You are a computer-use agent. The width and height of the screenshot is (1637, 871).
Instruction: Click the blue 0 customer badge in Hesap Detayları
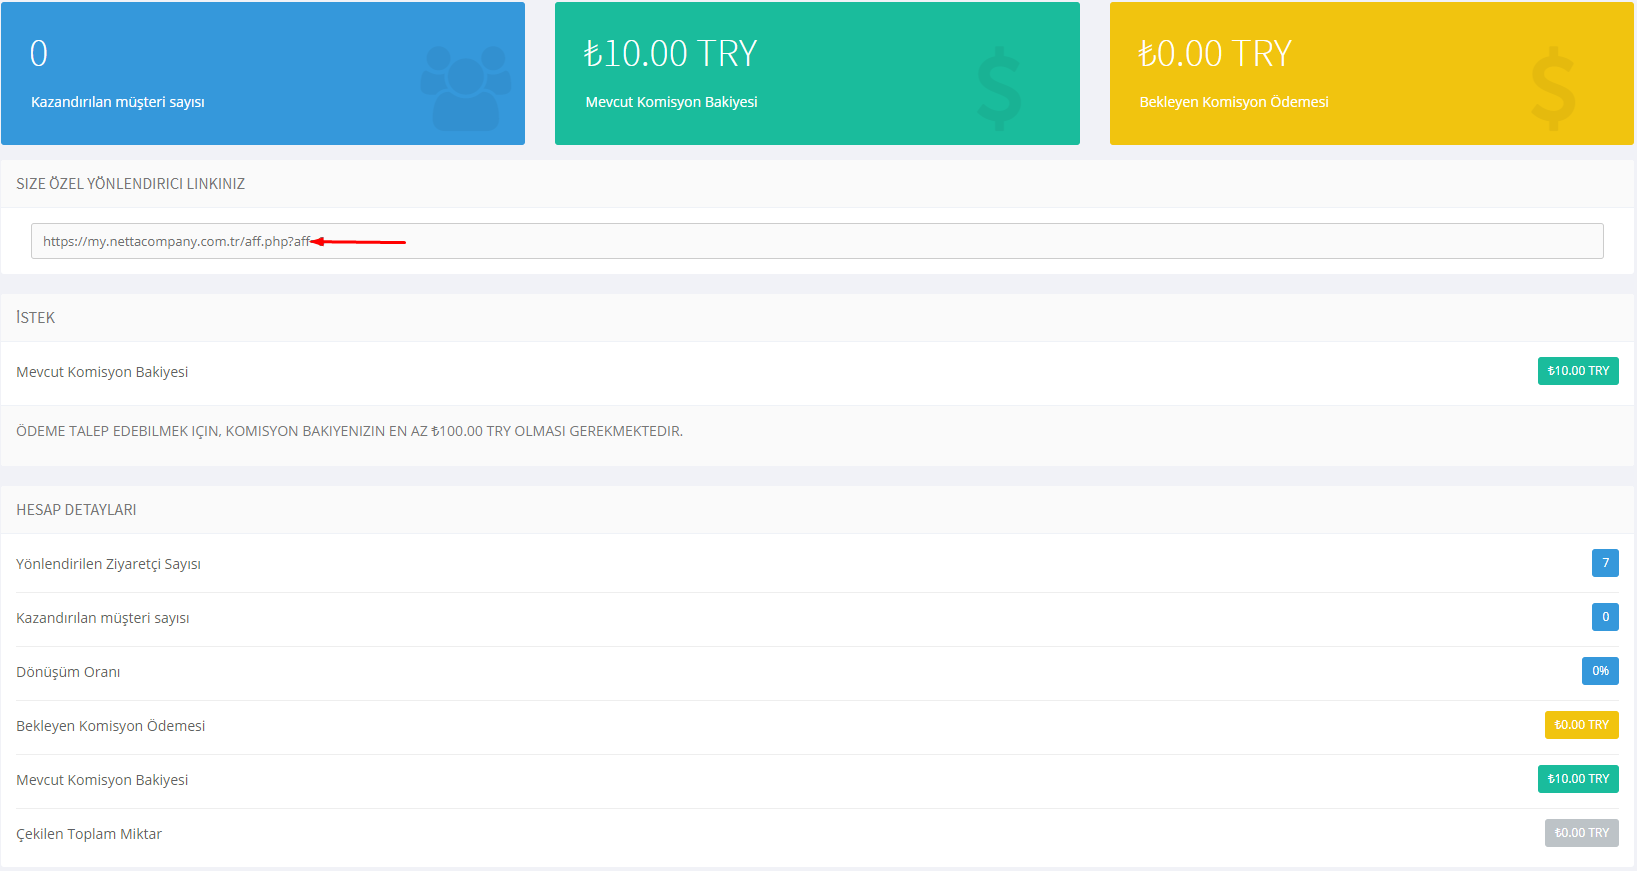[1605, 617]
